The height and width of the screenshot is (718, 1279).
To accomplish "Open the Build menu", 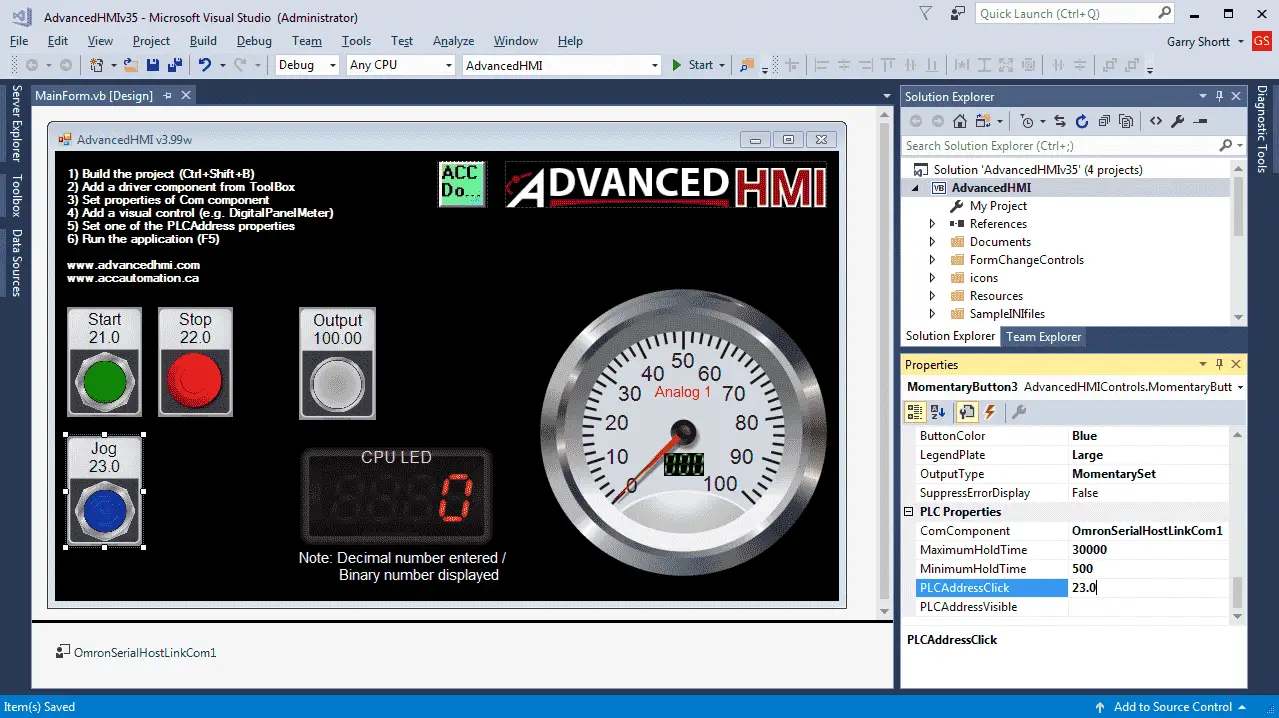I will click(x=203, y=41).
